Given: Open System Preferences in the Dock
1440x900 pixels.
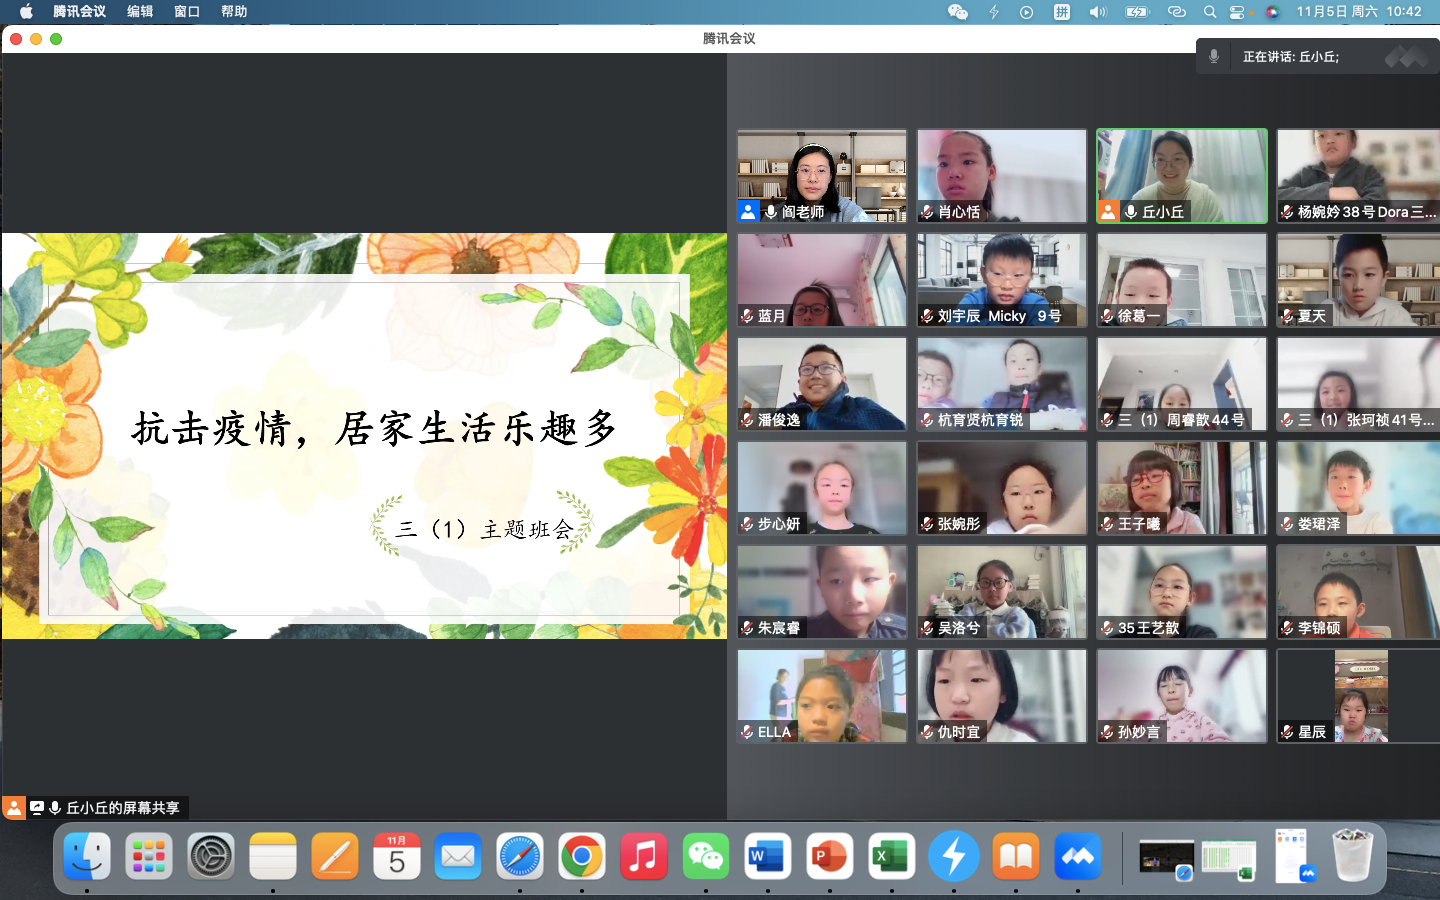Looking at the screenshot, I should 211,857.
